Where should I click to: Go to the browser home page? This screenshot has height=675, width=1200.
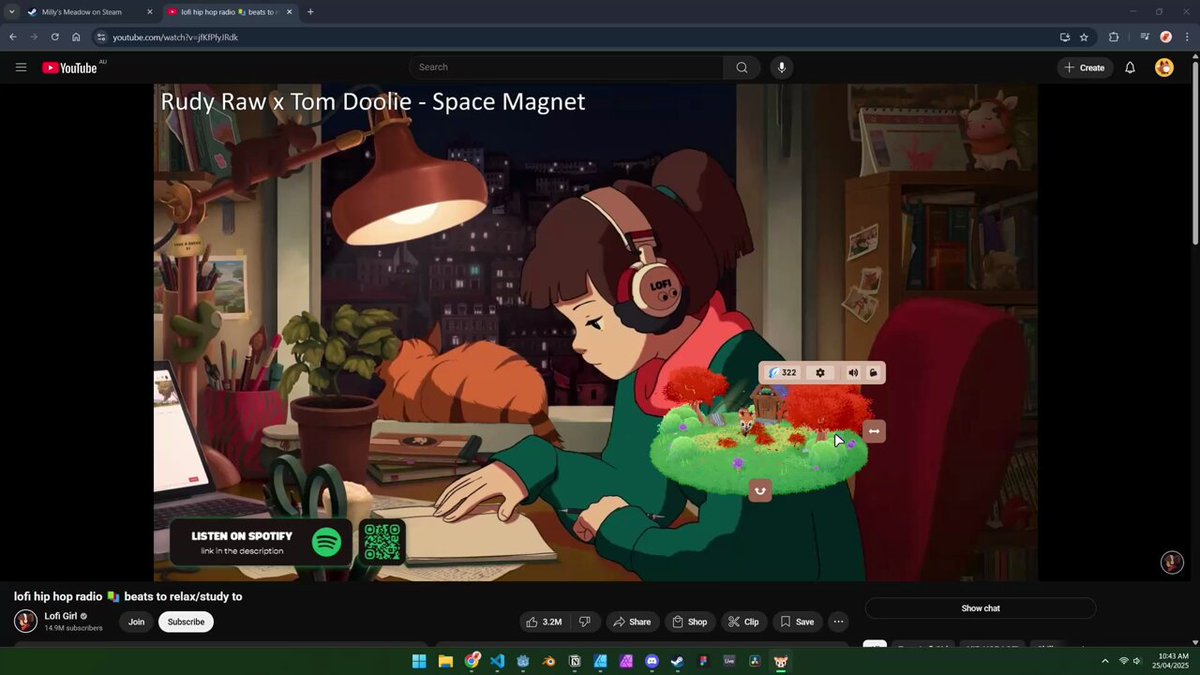76,37
